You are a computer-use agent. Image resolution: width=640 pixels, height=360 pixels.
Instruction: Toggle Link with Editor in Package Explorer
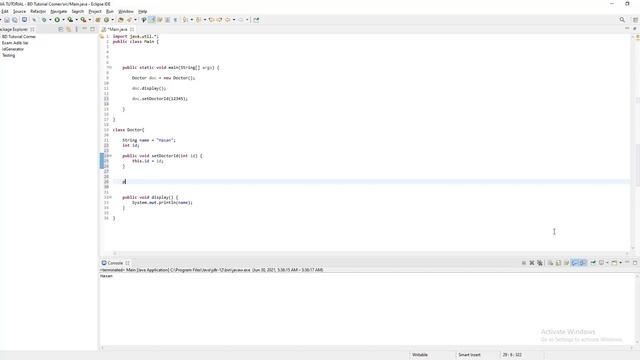pos(69,29)
